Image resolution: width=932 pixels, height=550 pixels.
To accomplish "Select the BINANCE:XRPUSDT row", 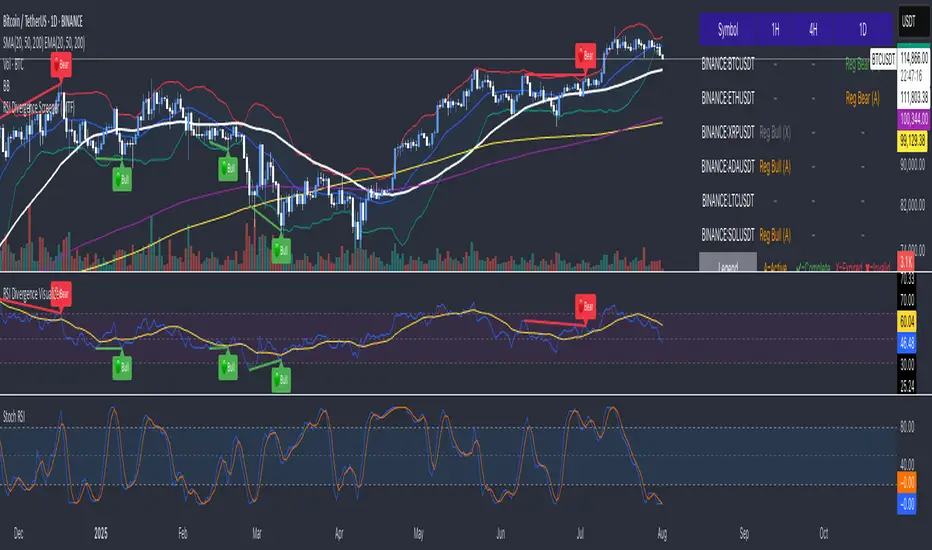I will click(796, 132).
